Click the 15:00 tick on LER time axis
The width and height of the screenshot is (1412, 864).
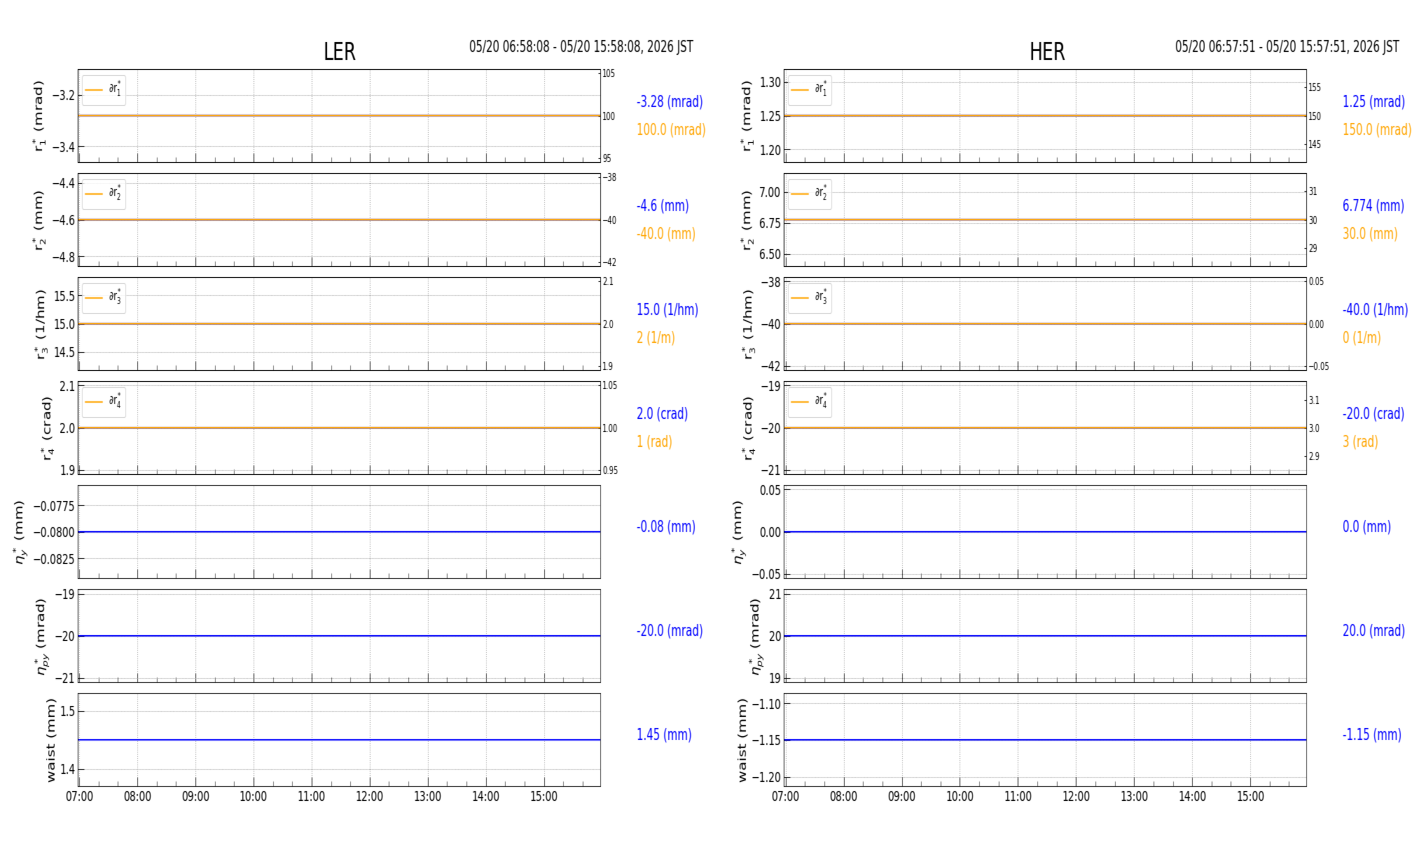pos(544,797)
